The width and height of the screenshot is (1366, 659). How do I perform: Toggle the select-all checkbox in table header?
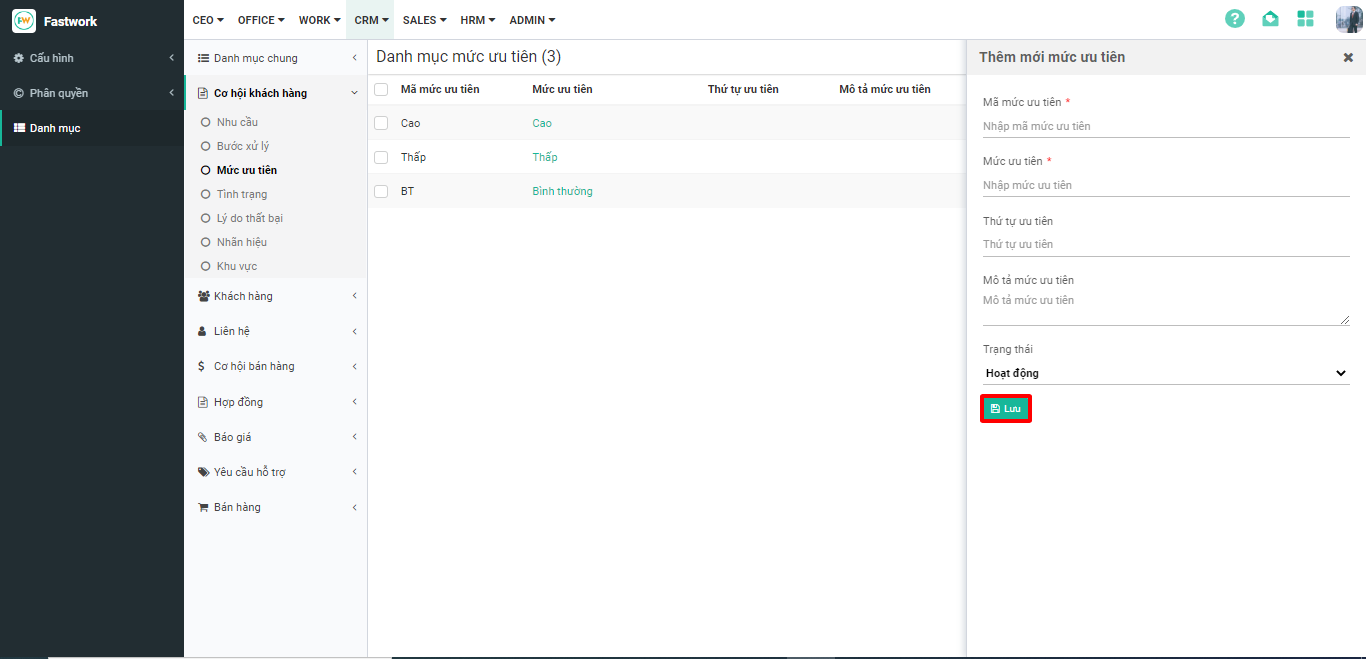[381, 89]
